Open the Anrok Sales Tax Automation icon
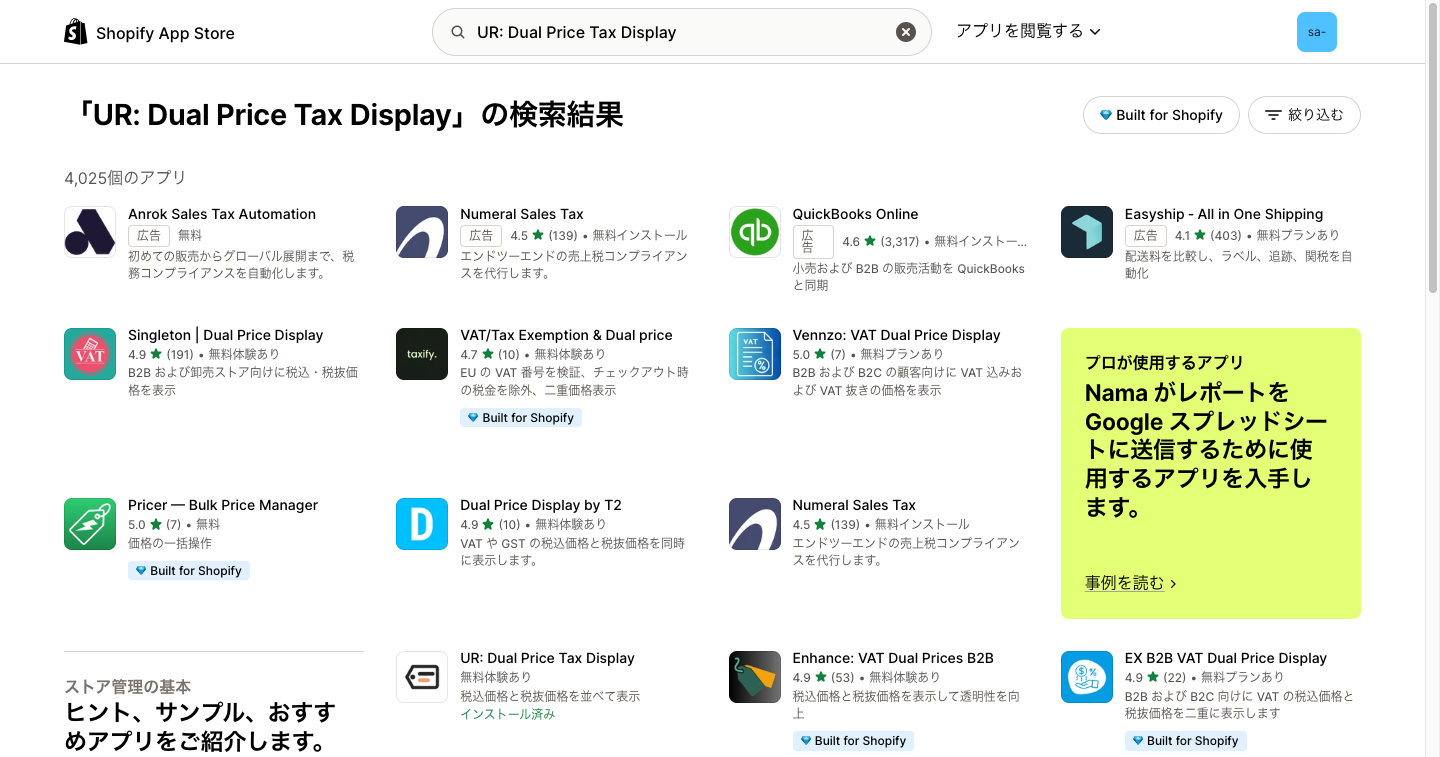This screenshot has height=757, width=1440. (x=90, y=232)
